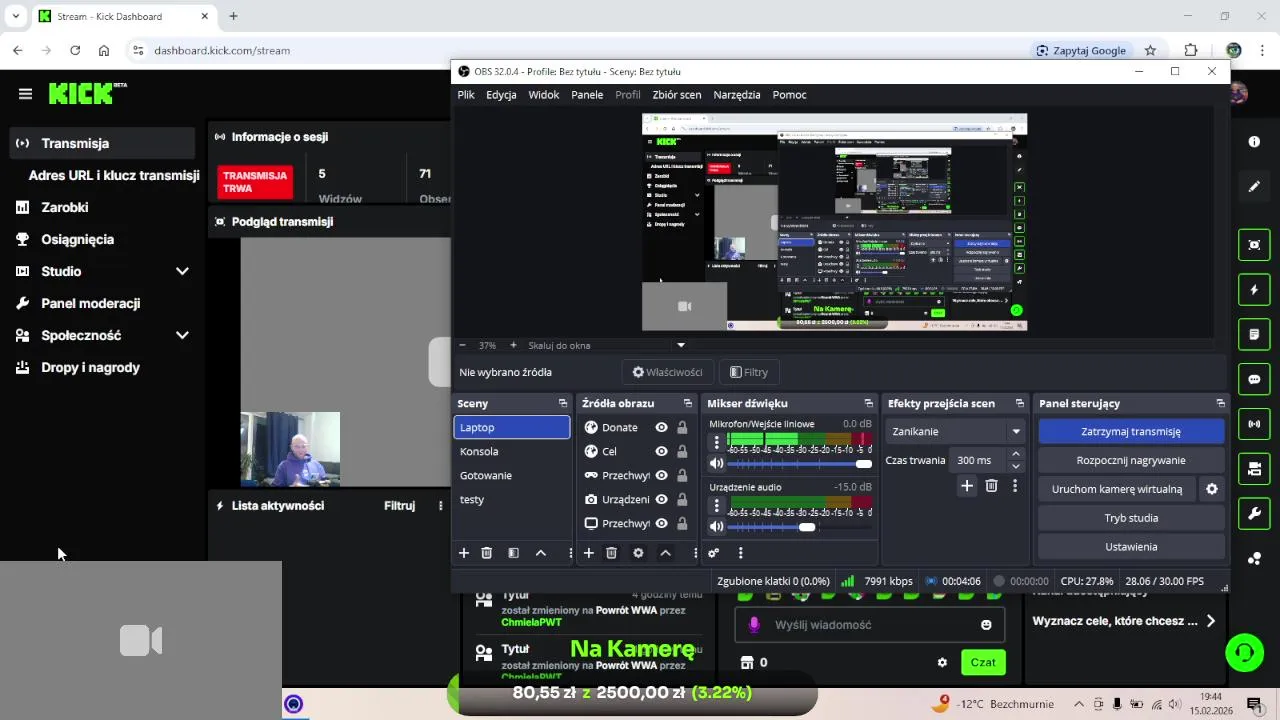Mute Mikrofon/Wejście liniowe speaker icon
This screenshot has width=1280, height=720.
[x=716, y=464]
